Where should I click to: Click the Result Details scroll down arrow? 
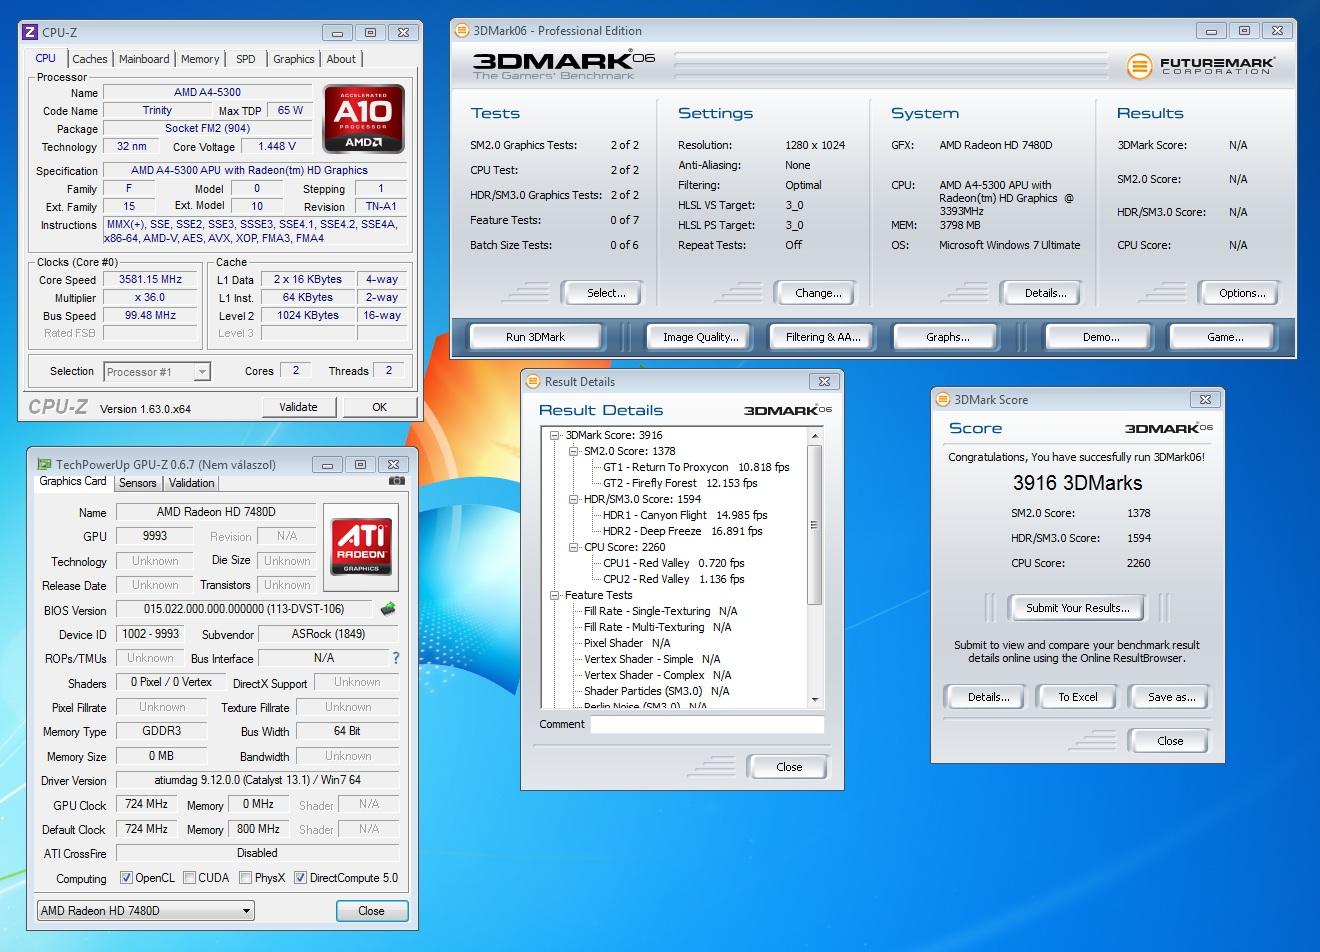[814, 699]
